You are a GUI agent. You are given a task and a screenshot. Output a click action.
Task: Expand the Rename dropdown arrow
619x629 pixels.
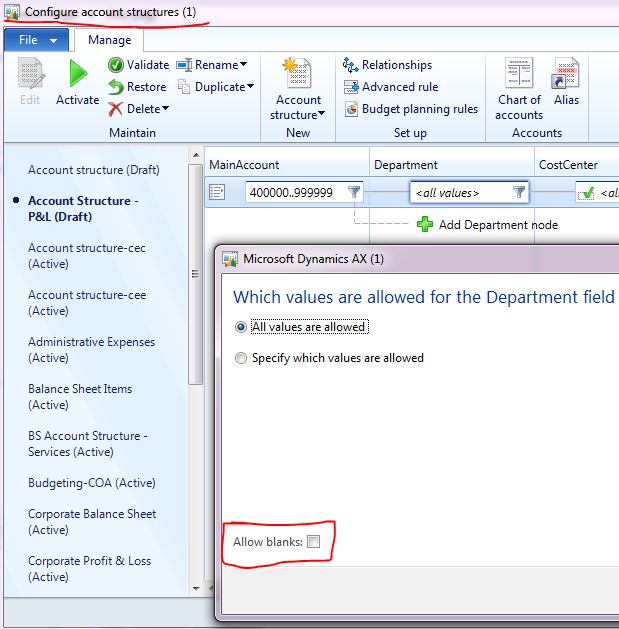243,64
